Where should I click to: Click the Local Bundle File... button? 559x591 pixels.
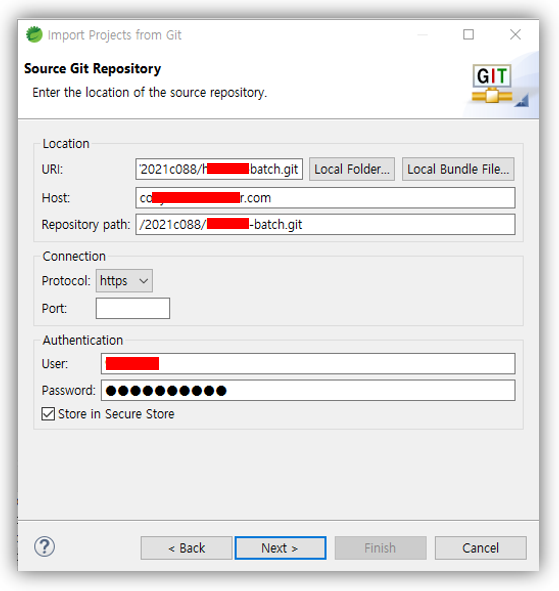(458, 169)
